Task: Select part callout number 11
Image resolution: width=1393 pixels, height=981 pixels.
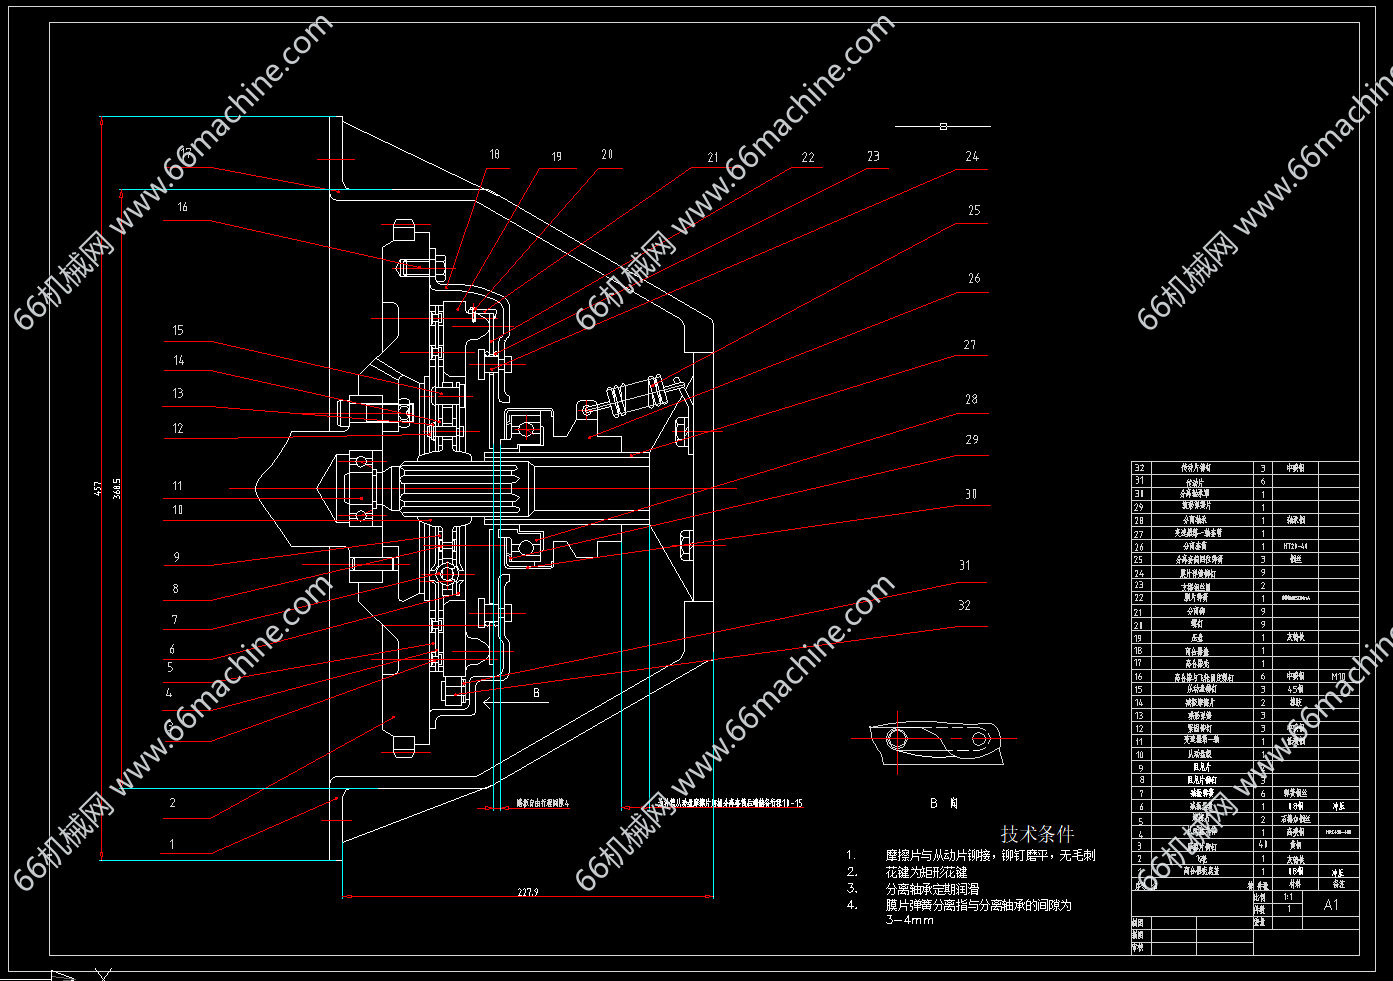Action: pos(177,487)
